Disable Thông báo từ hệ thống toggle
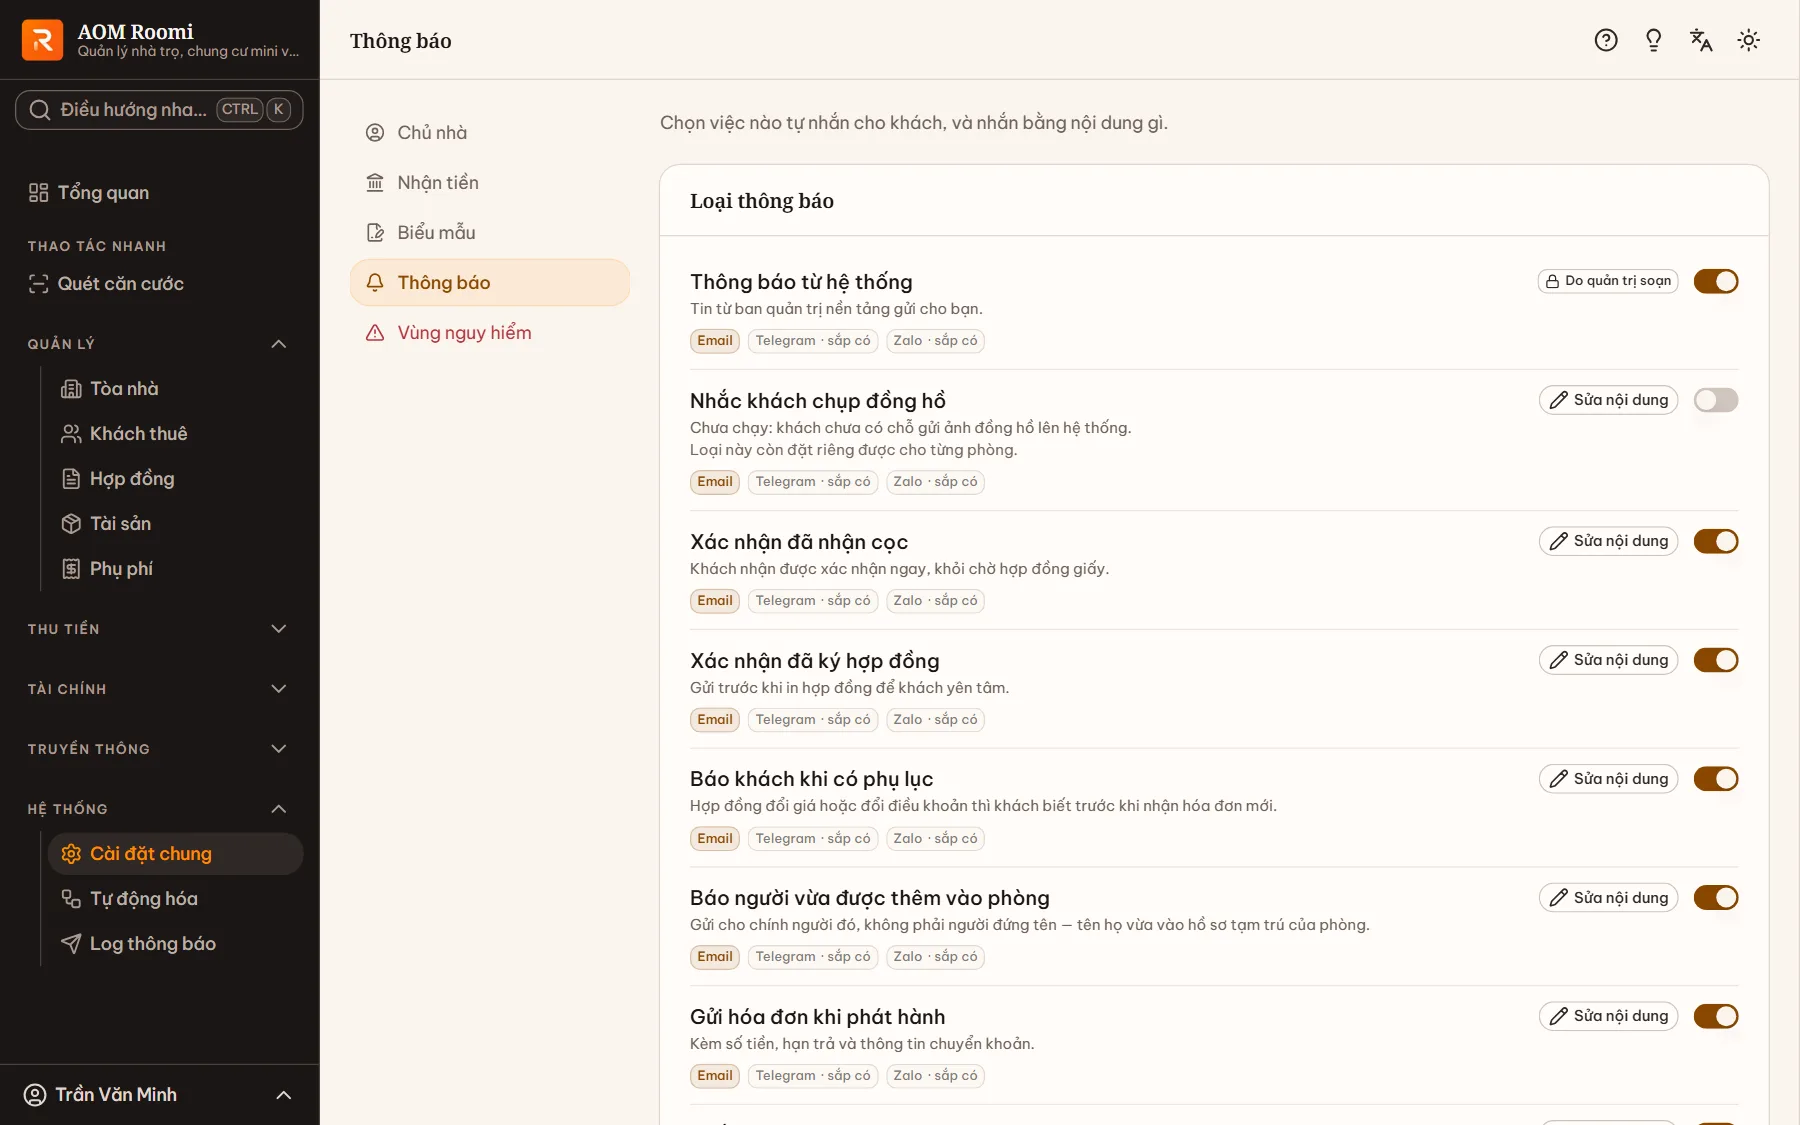 pos(1716,281)
